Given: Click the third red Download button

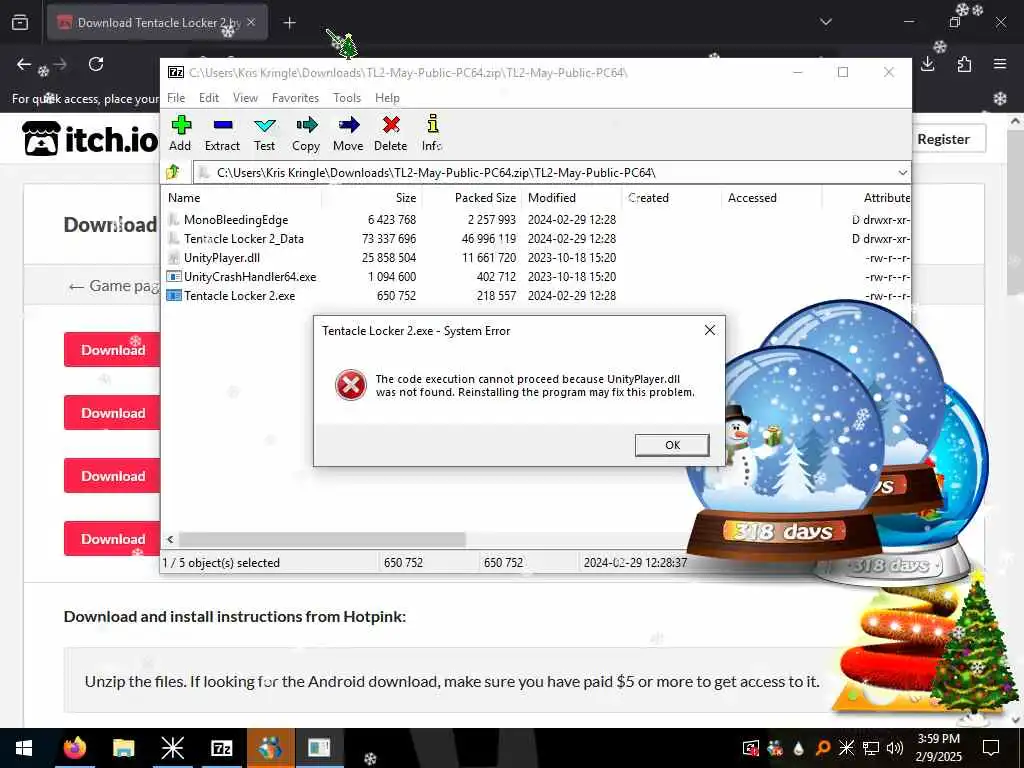Looking at the screenshot, I should pyautogui.click(x=113, y=476).
